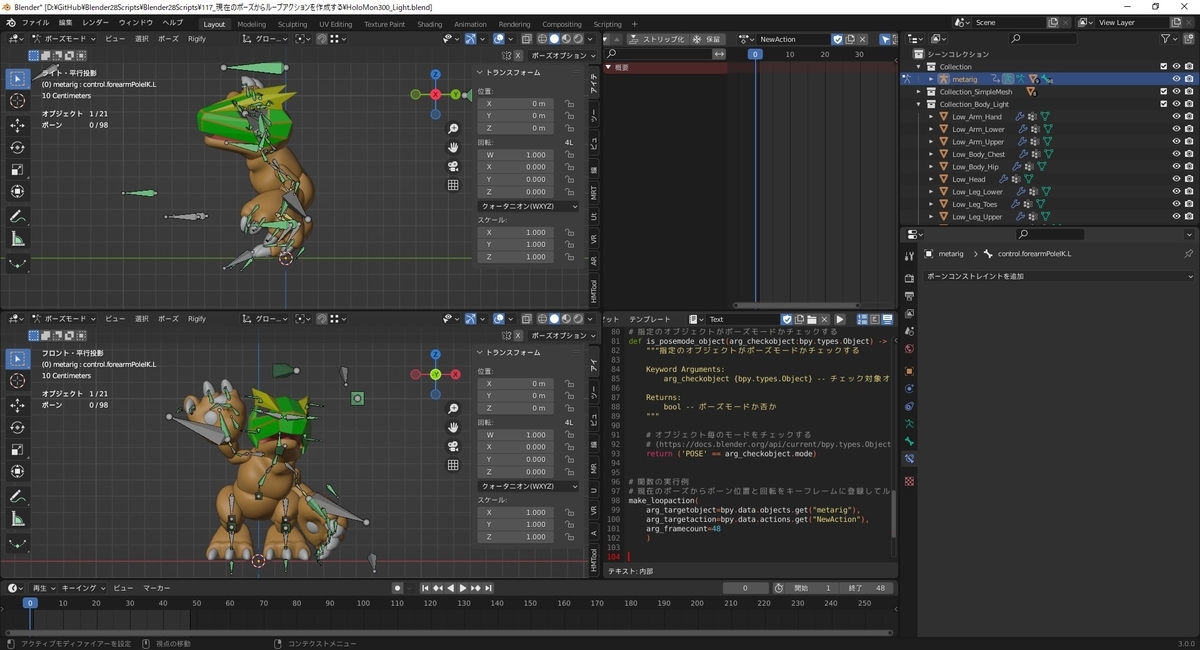This screenshot has width=1200, height=650.
Task: Pick the Rotate tool in upper viewport
Action: (x=18, y=147)
